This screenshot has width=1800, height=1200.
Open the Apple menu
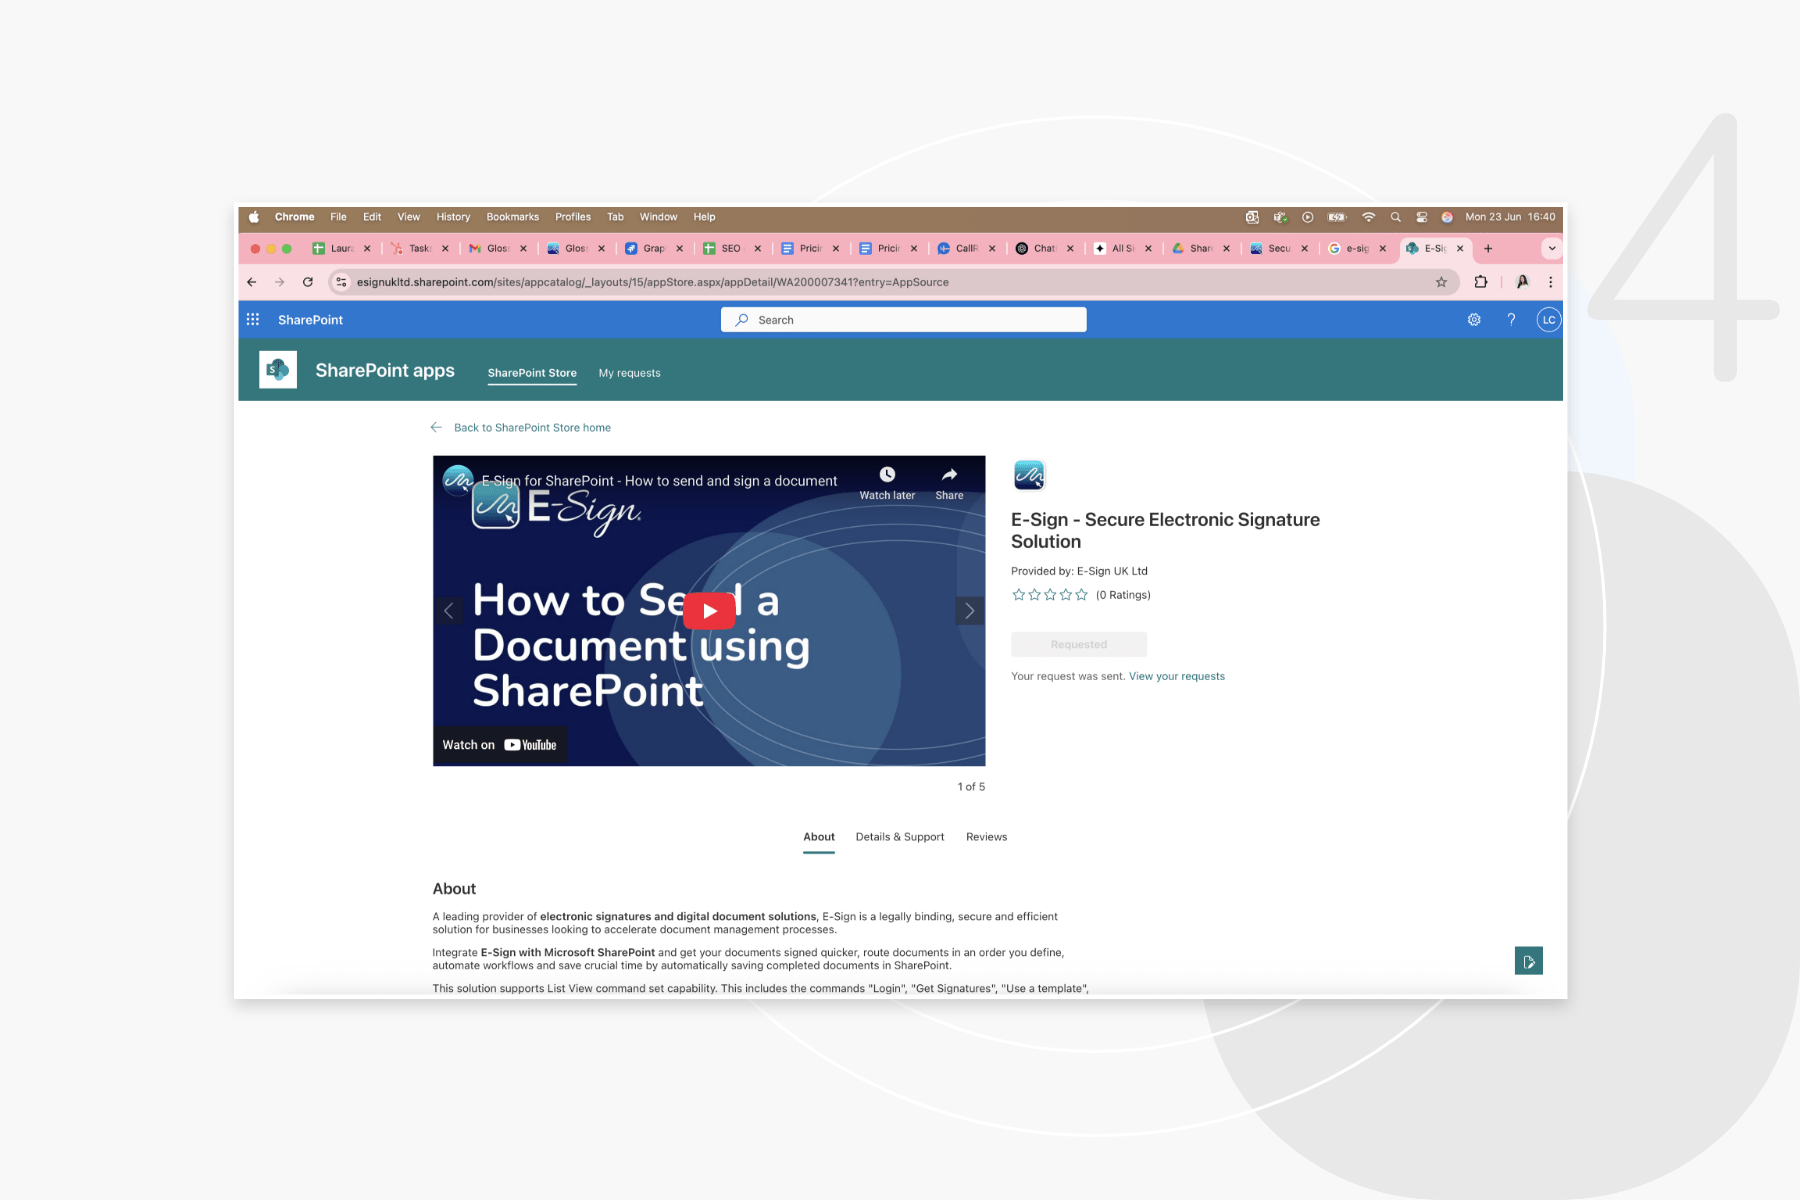[254, 217]
